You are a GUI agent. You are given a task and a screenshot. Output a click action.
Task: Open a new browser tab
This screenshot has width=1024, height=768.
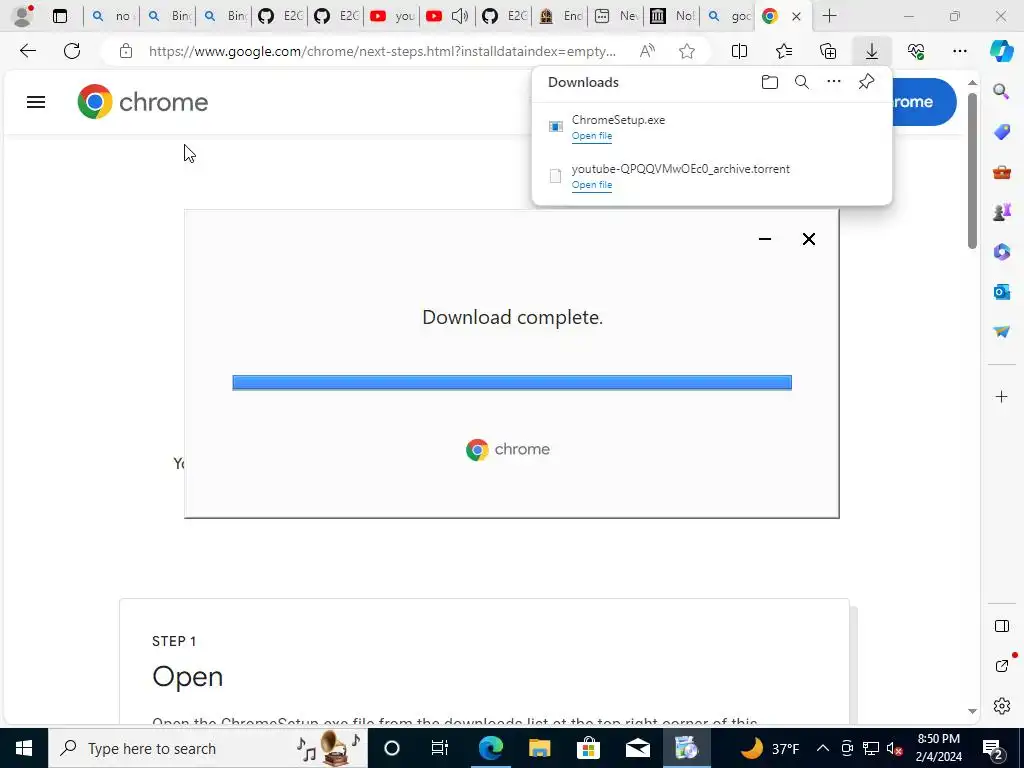point(829,16)
